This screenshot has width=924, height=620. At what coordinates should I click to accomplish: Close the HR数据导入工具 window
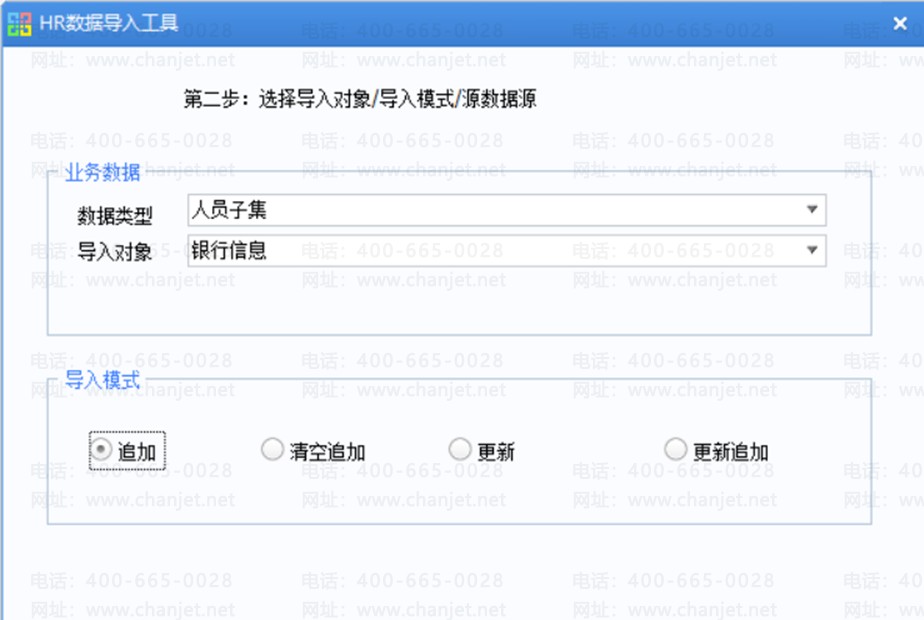click(899, 24)
